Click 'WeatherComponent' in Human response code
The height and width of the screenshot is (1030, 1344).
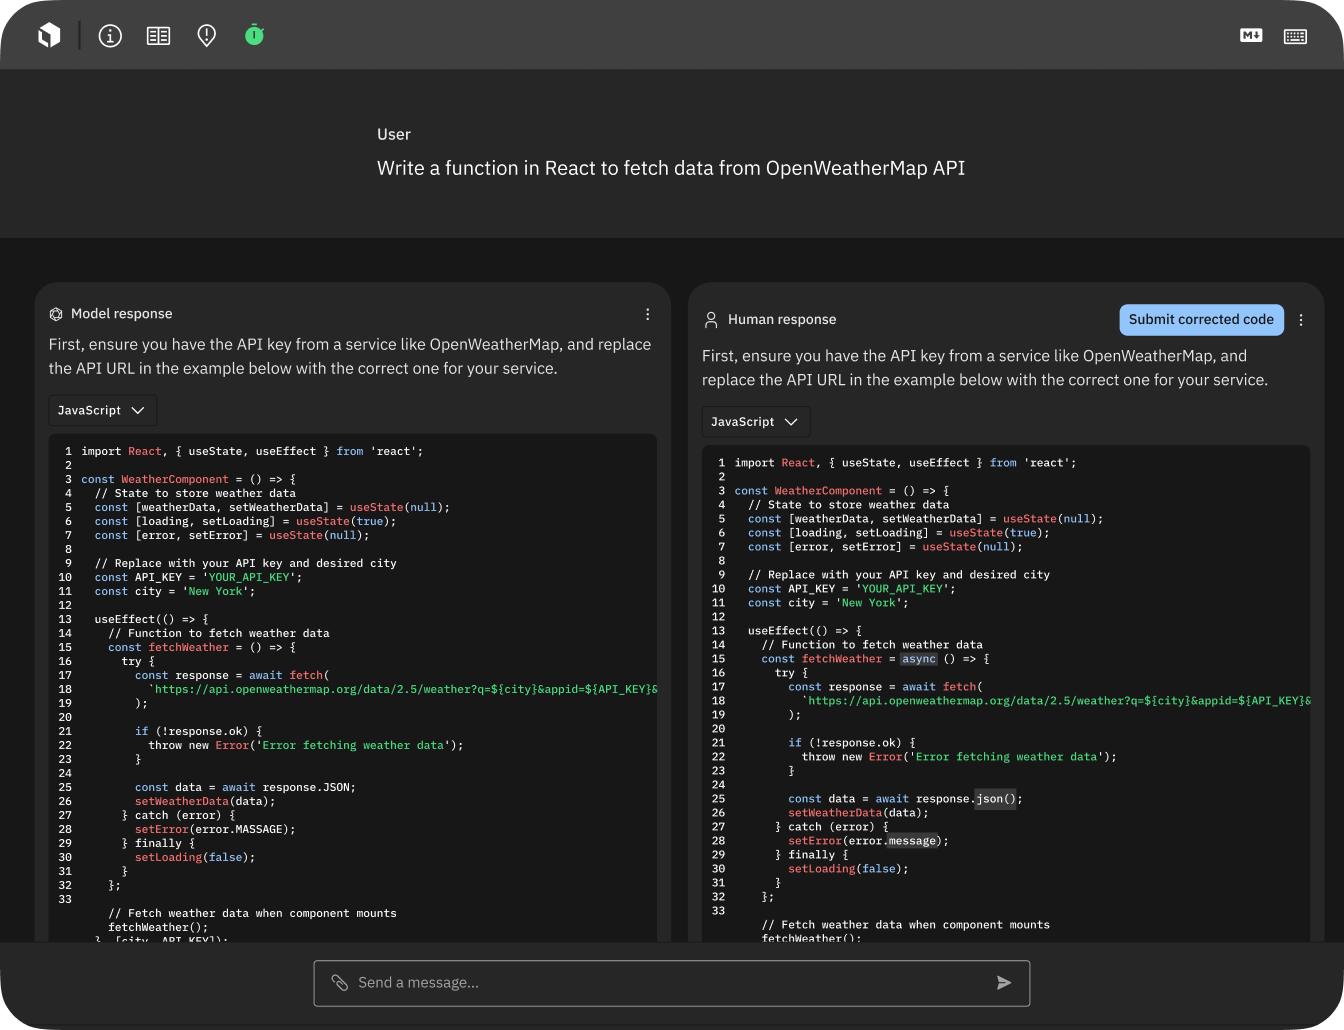[x=828, y=491]
